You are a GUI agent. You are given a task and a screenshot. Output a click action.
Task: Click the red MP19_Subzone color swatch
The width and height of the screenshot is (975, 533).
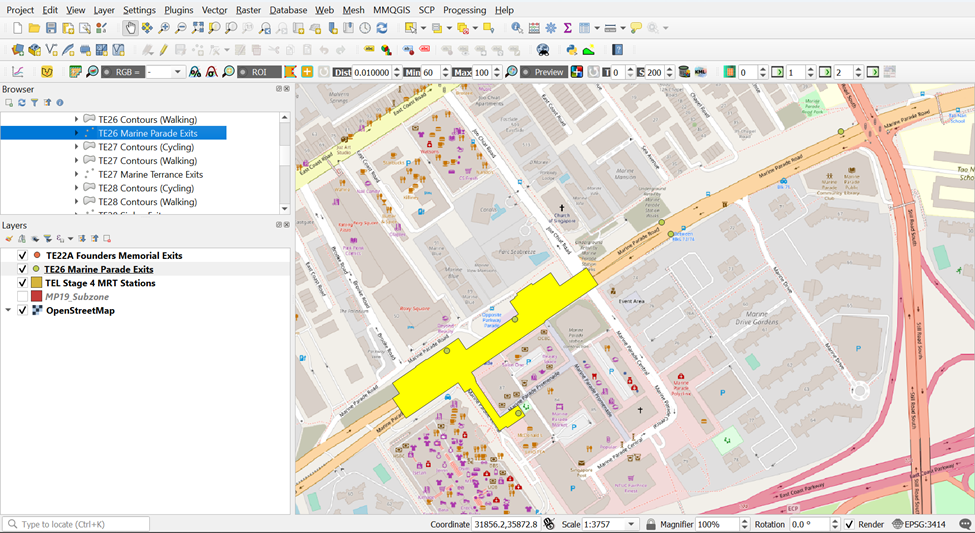tap(36, 297)
